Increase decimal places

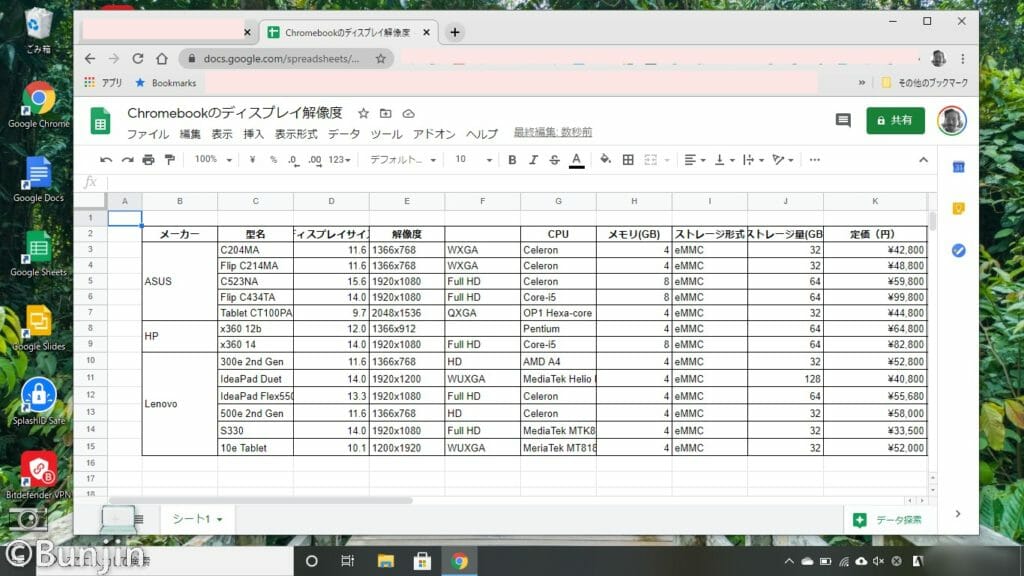pyautogui.click(x=315, y=160)
